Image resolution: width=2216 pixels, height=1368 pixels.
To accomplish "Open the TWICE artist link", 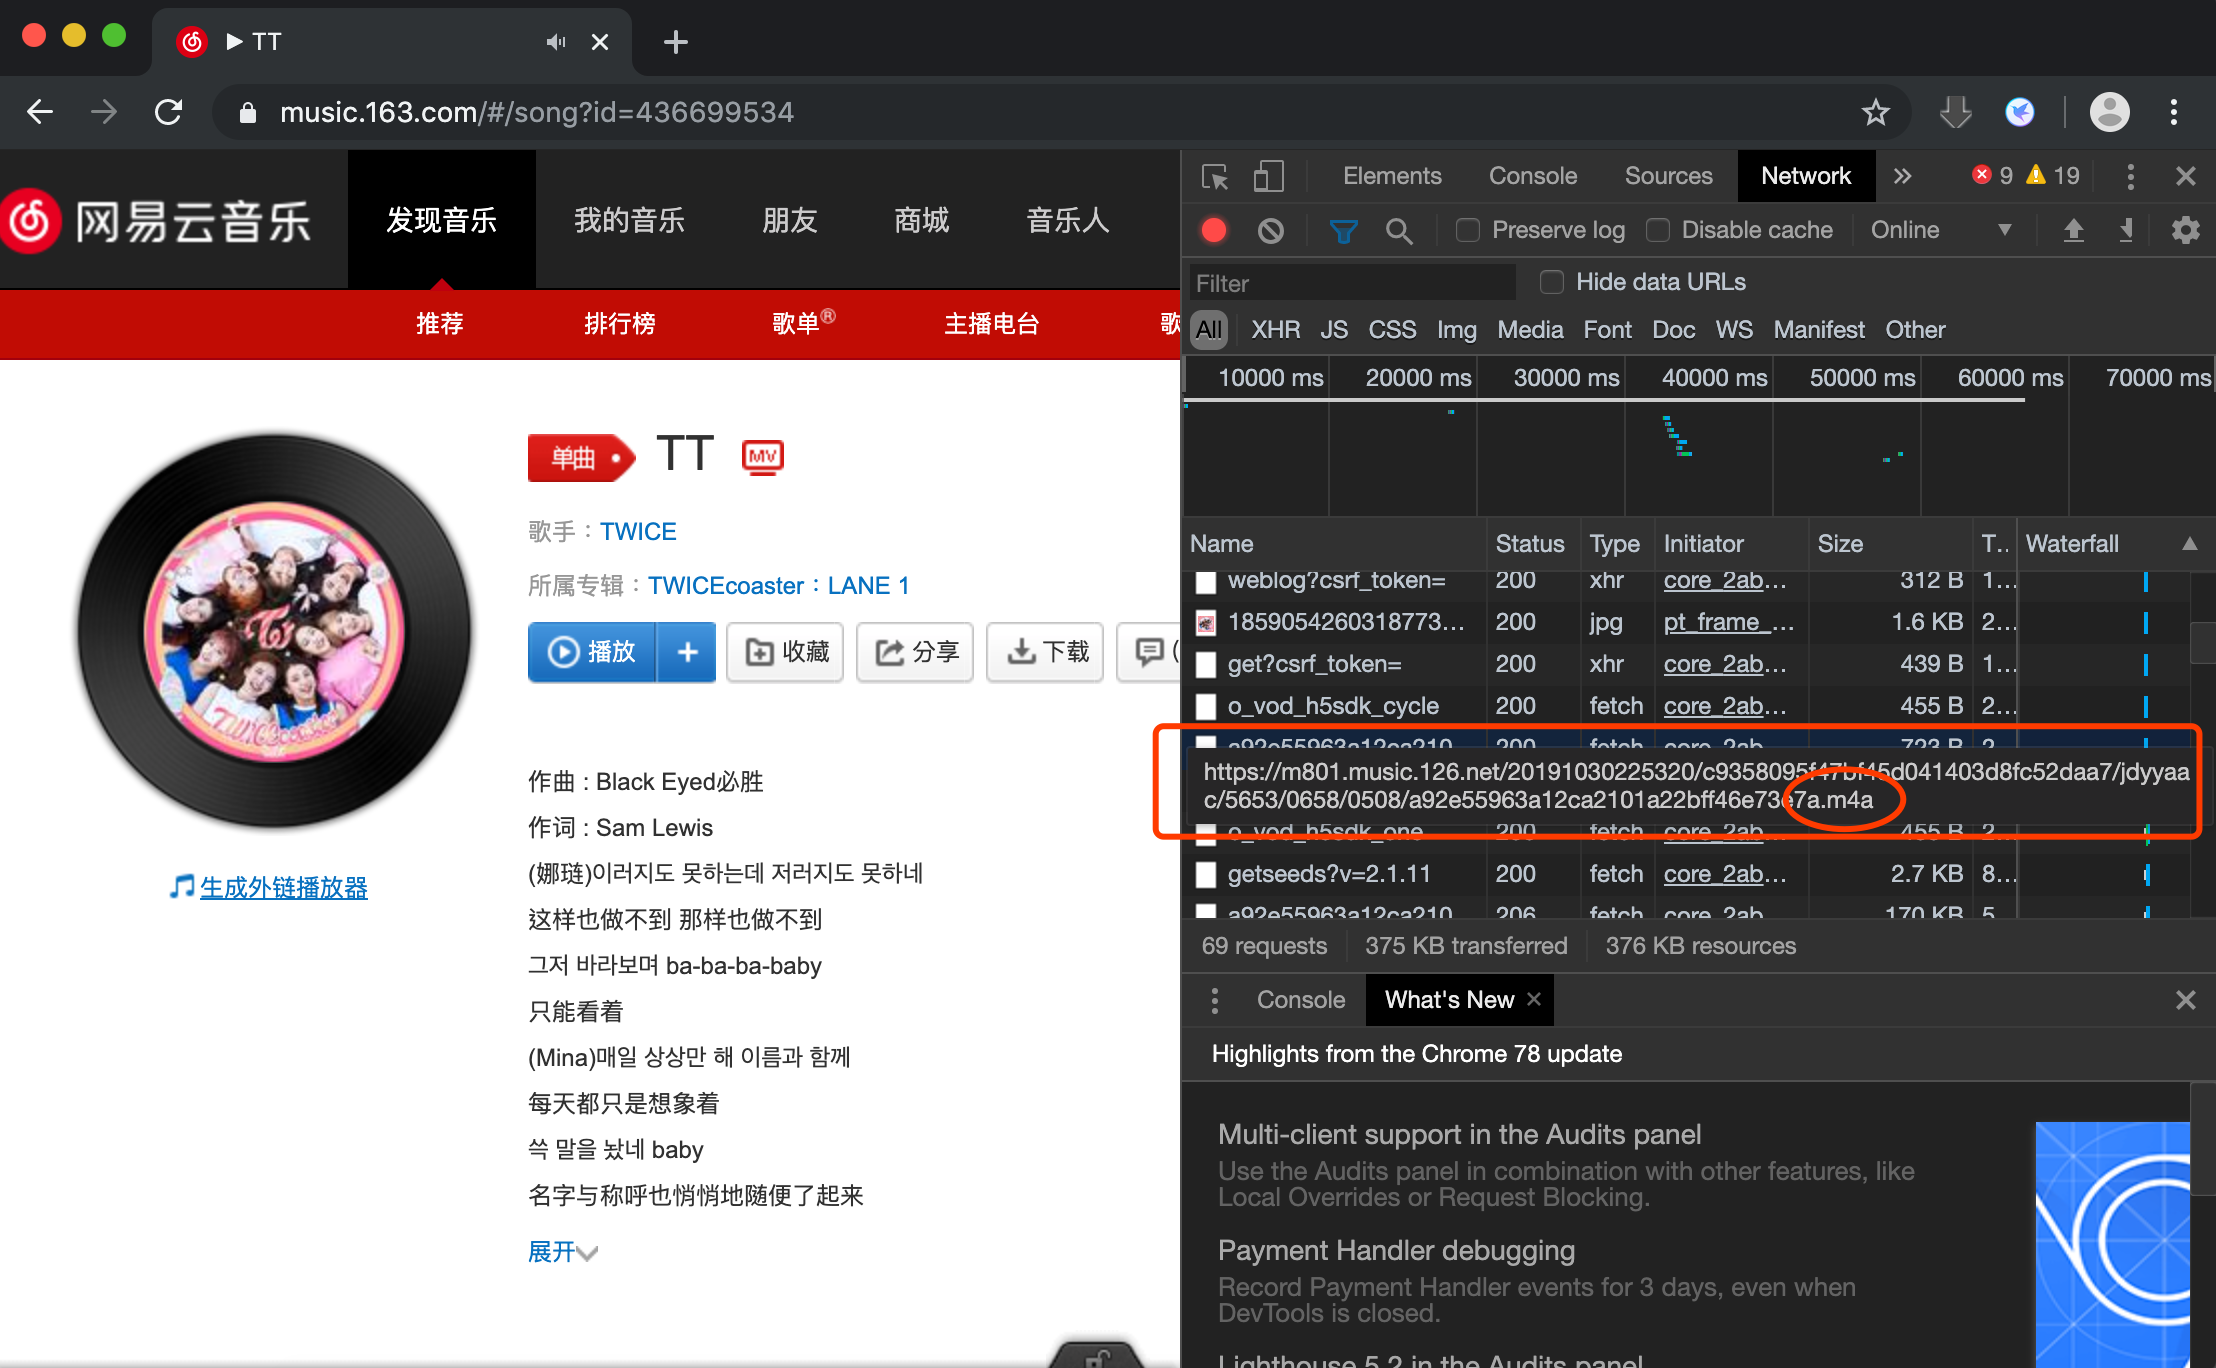I will [x=638, y=532].
